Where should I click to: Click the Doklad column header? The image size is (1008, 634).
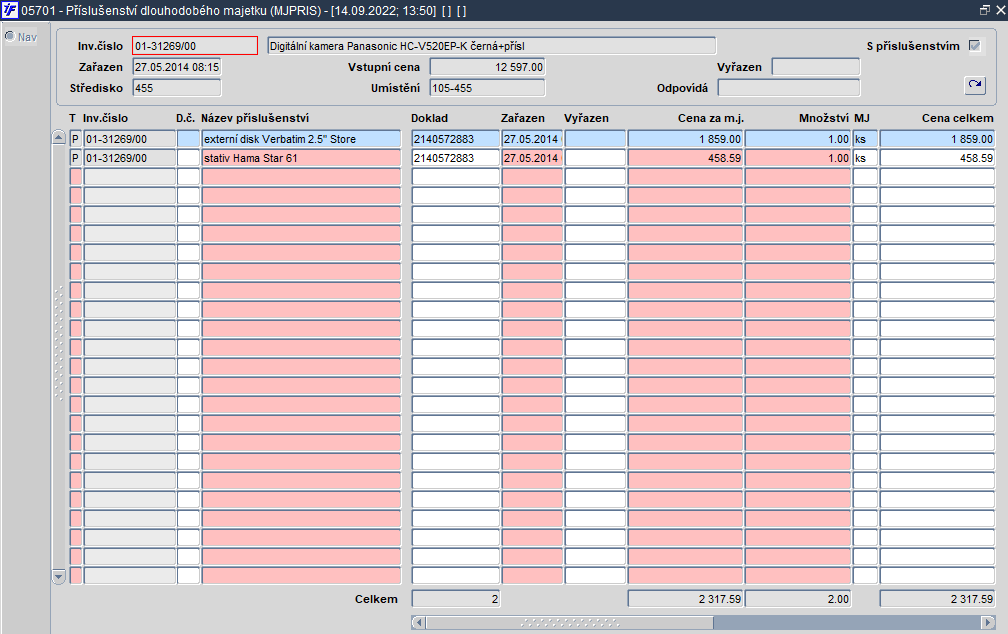click(429, 118)
